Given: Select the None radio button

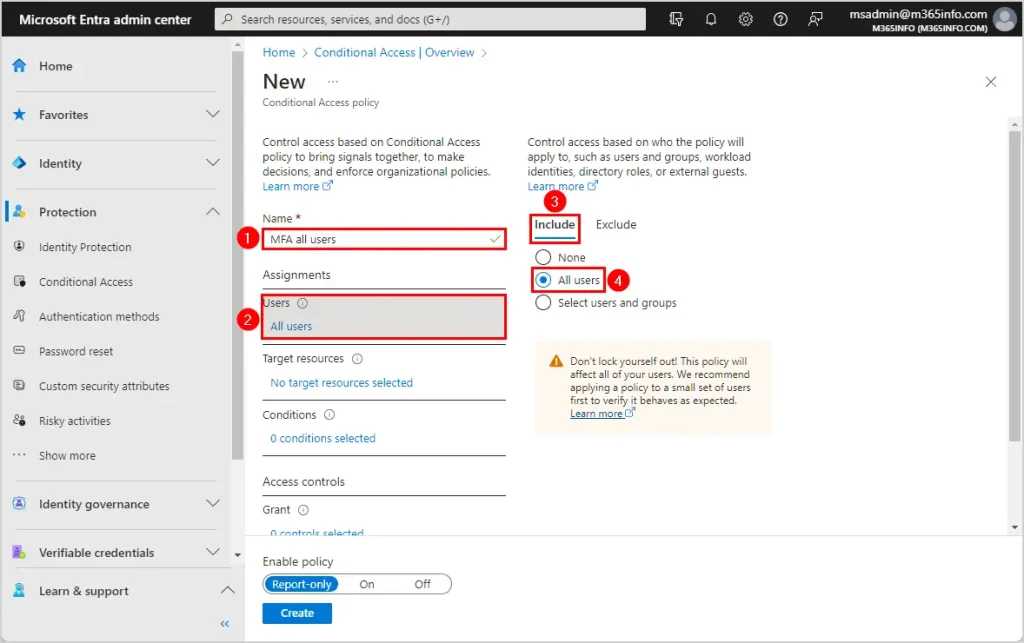Looking at the screenshot, I should [544, 258].
